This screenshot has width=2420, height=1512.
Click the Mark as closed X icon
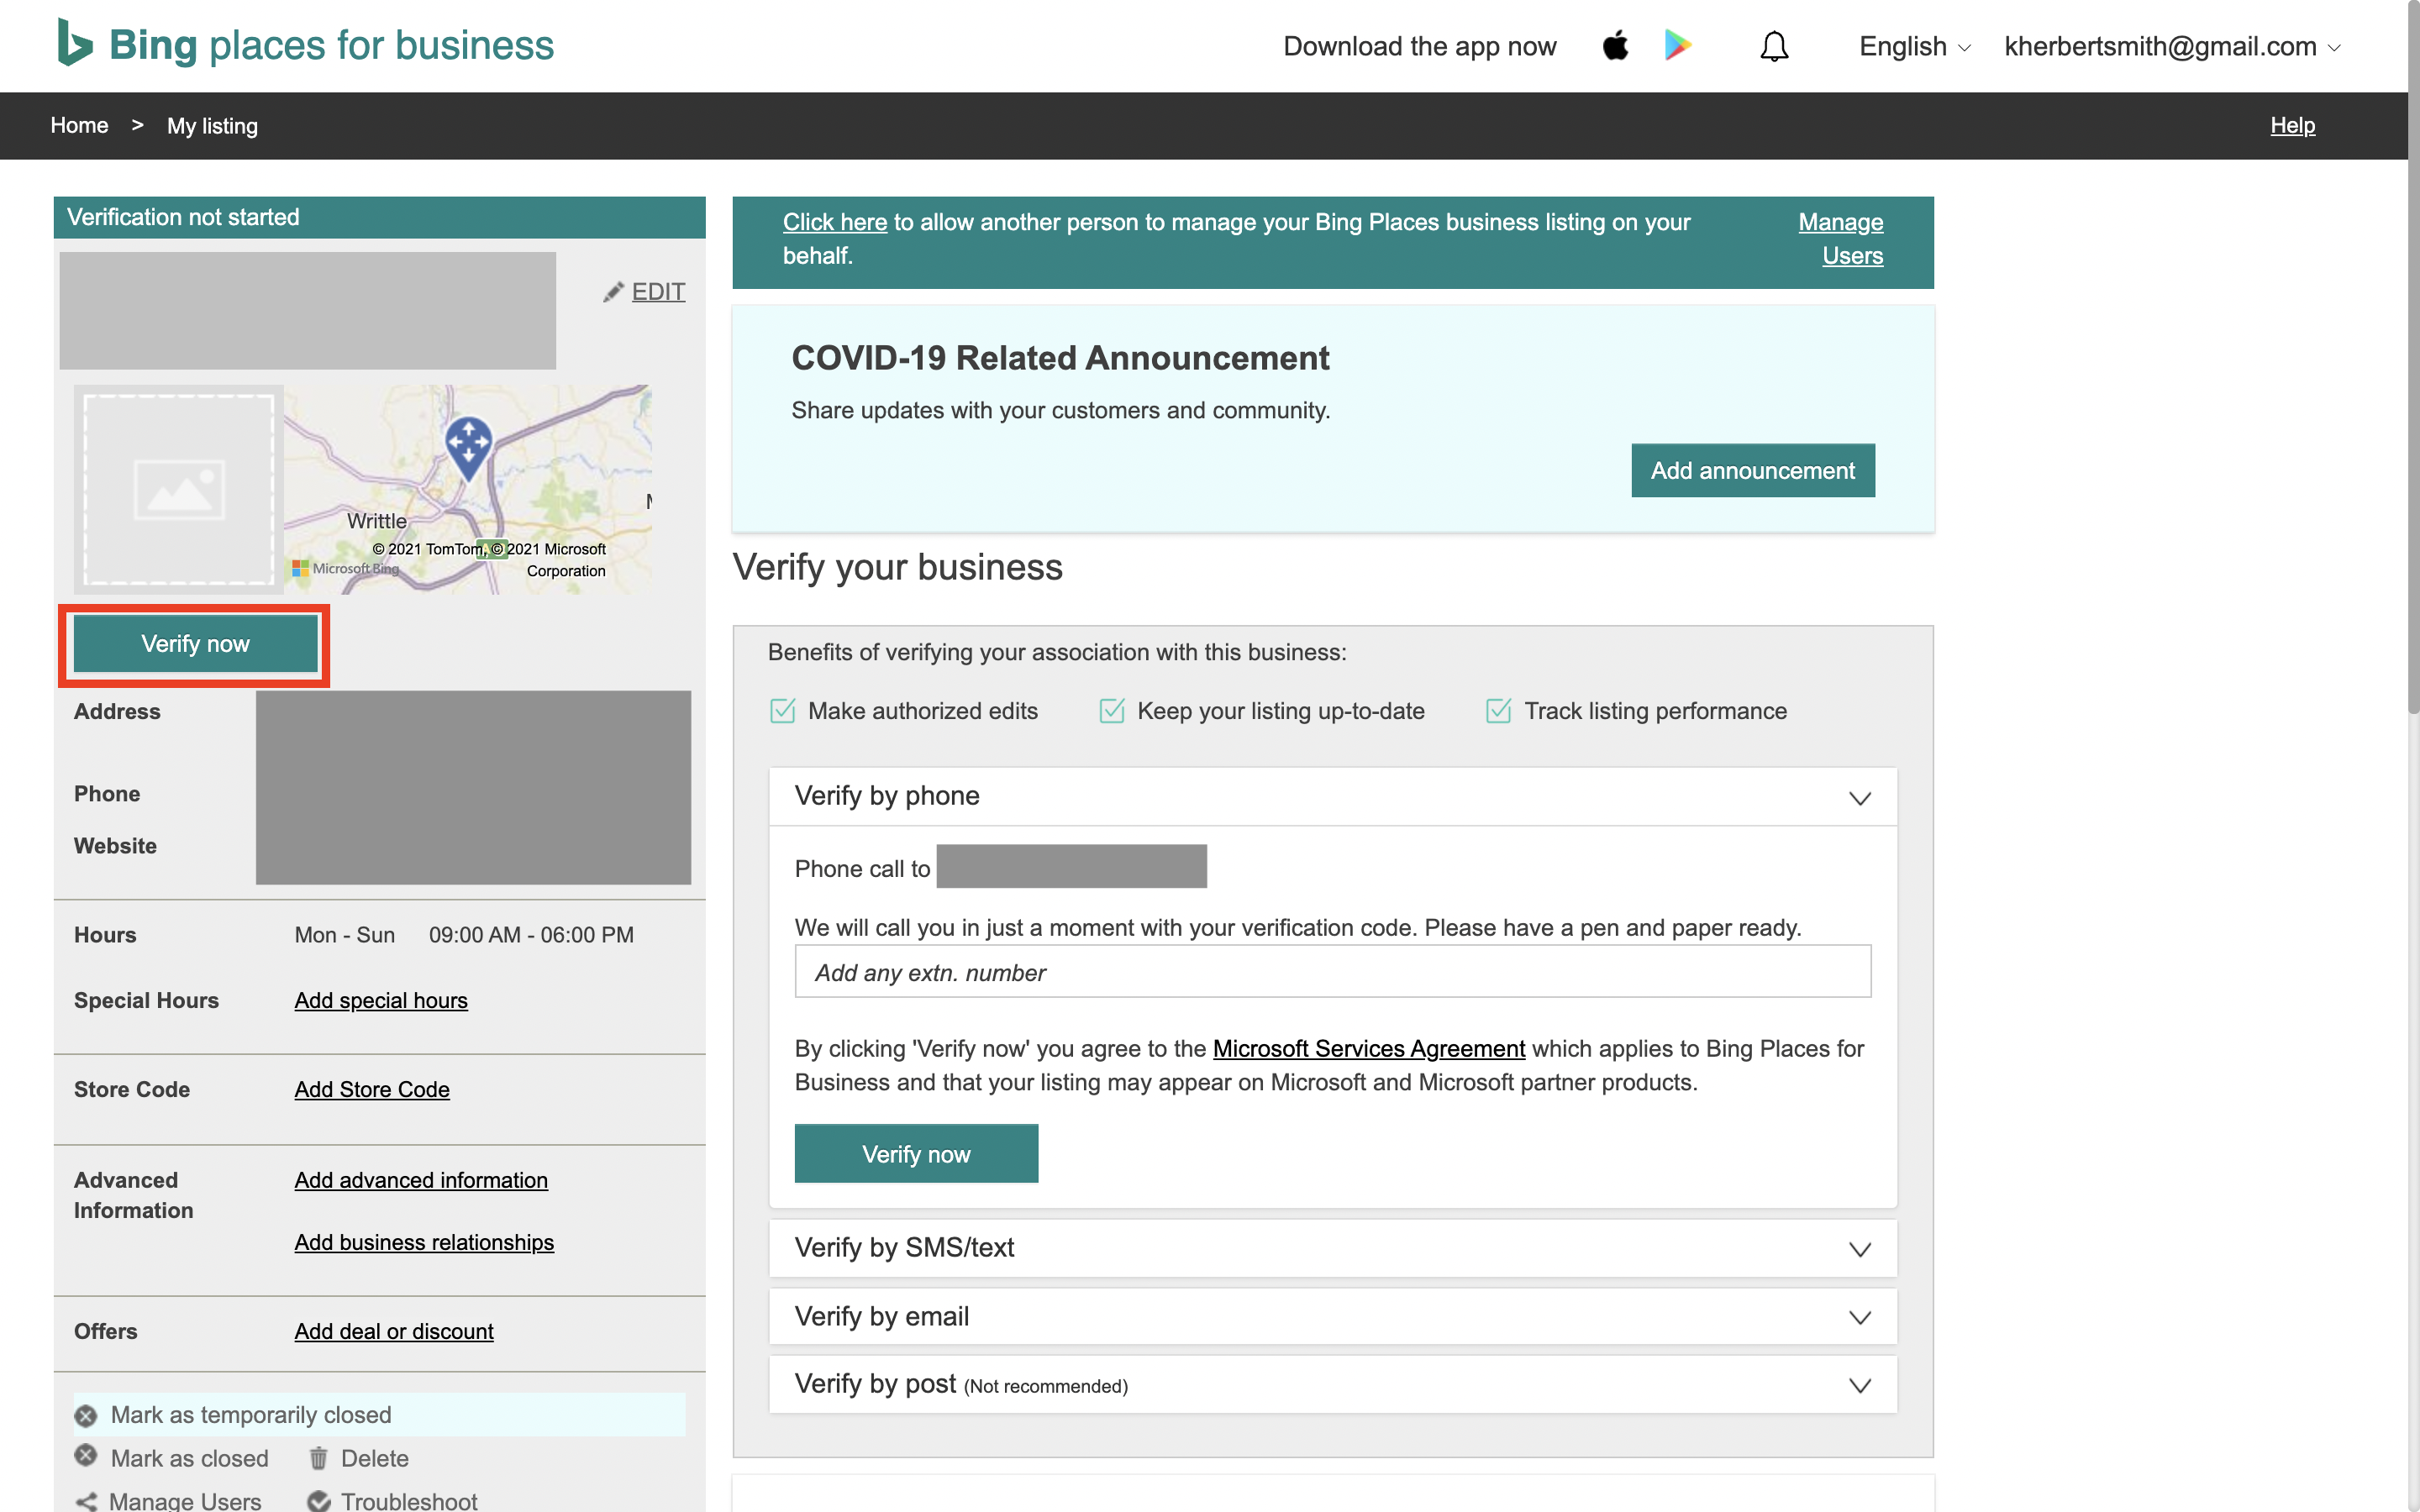click(86, 1456)
